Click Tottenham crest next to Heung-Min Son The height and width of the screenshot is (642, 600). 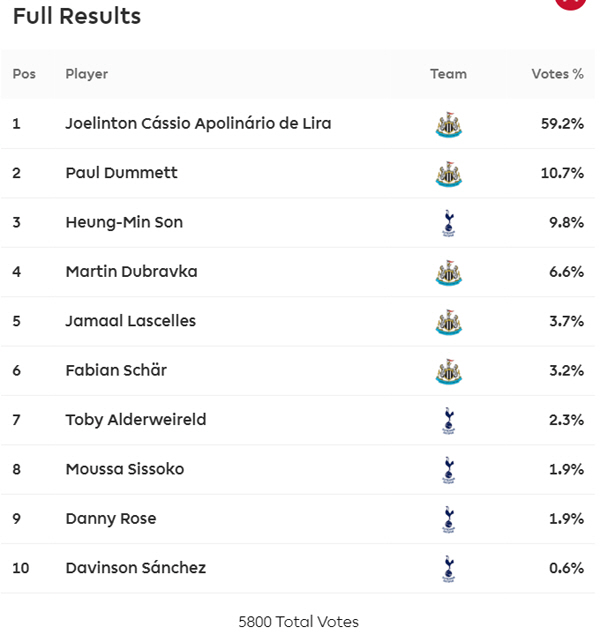pos(448,223)
